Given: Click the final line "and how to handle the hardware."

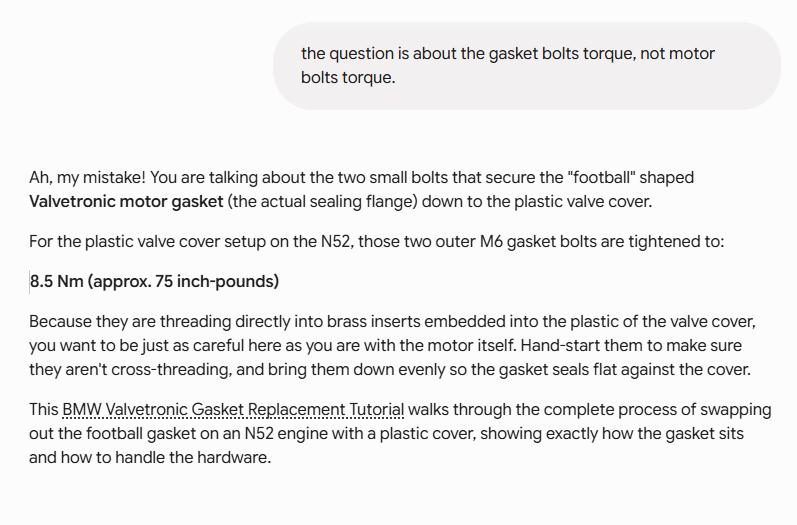Looking at the screenshot, I should coord(150,457).
